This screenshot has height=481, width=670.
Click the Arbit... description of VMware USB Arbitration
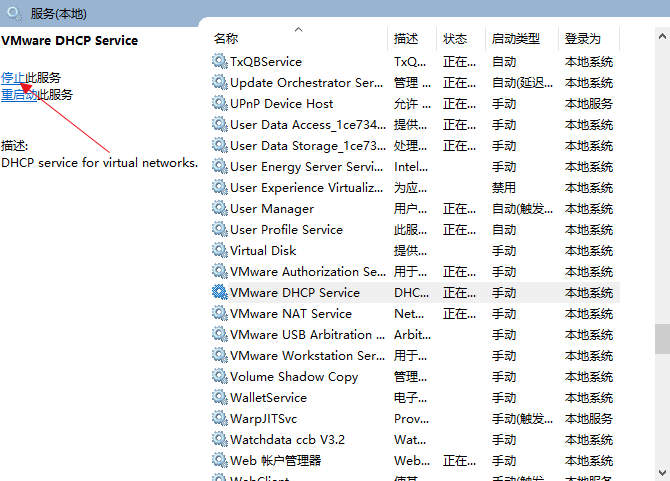pyautogui.click(x=412, y=334)
